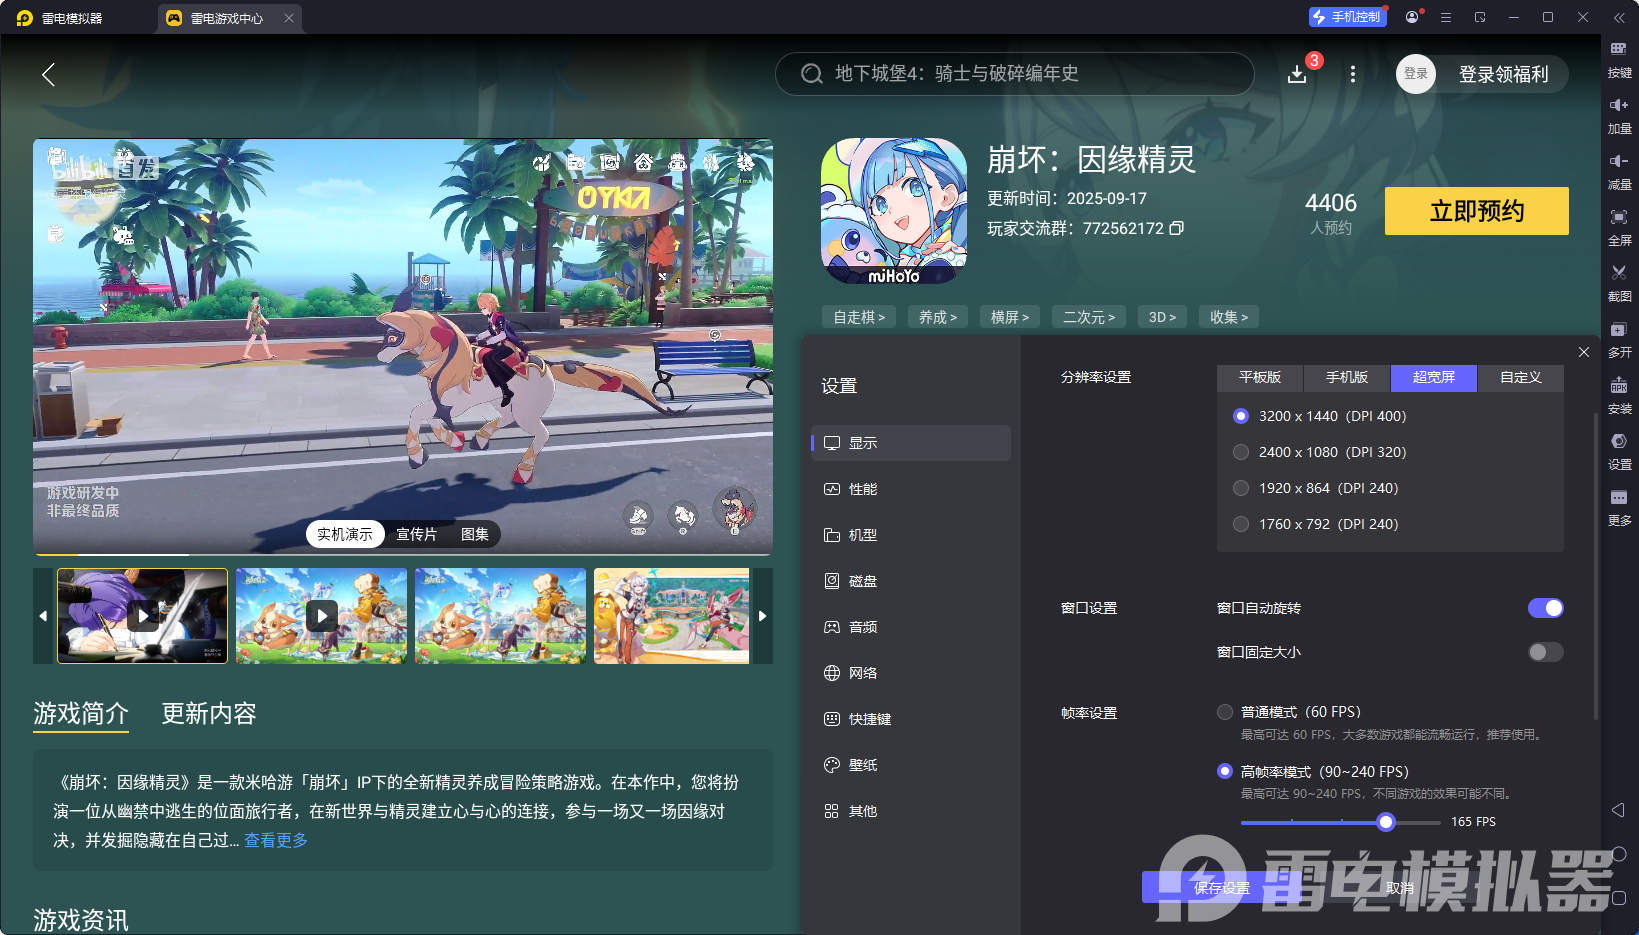The width and height of the screenshot is (1639, 935).
Task: Click right arrow to see more screenshots
Action: pyautogui.click(x=762, y=616)
